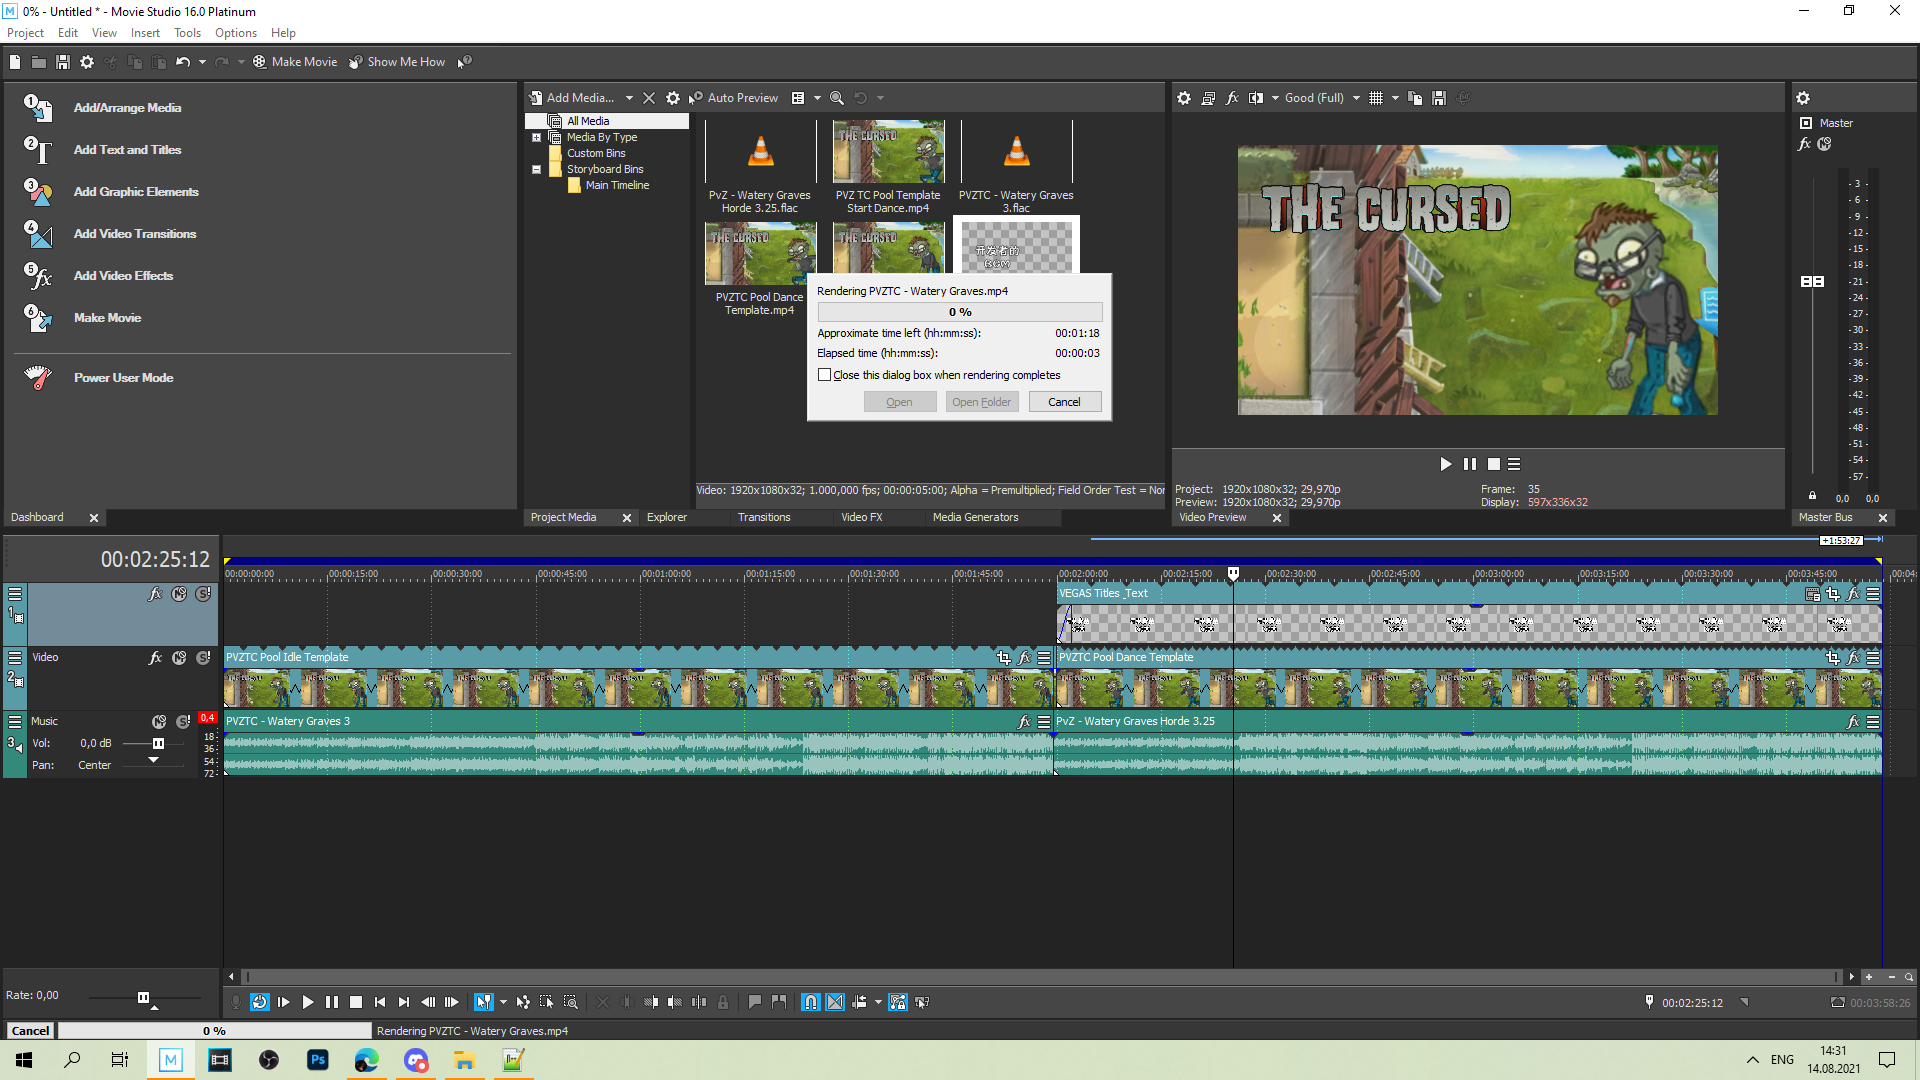Click Preview on External Monitor icon

pyautogui.click(x=1208, y=98)
